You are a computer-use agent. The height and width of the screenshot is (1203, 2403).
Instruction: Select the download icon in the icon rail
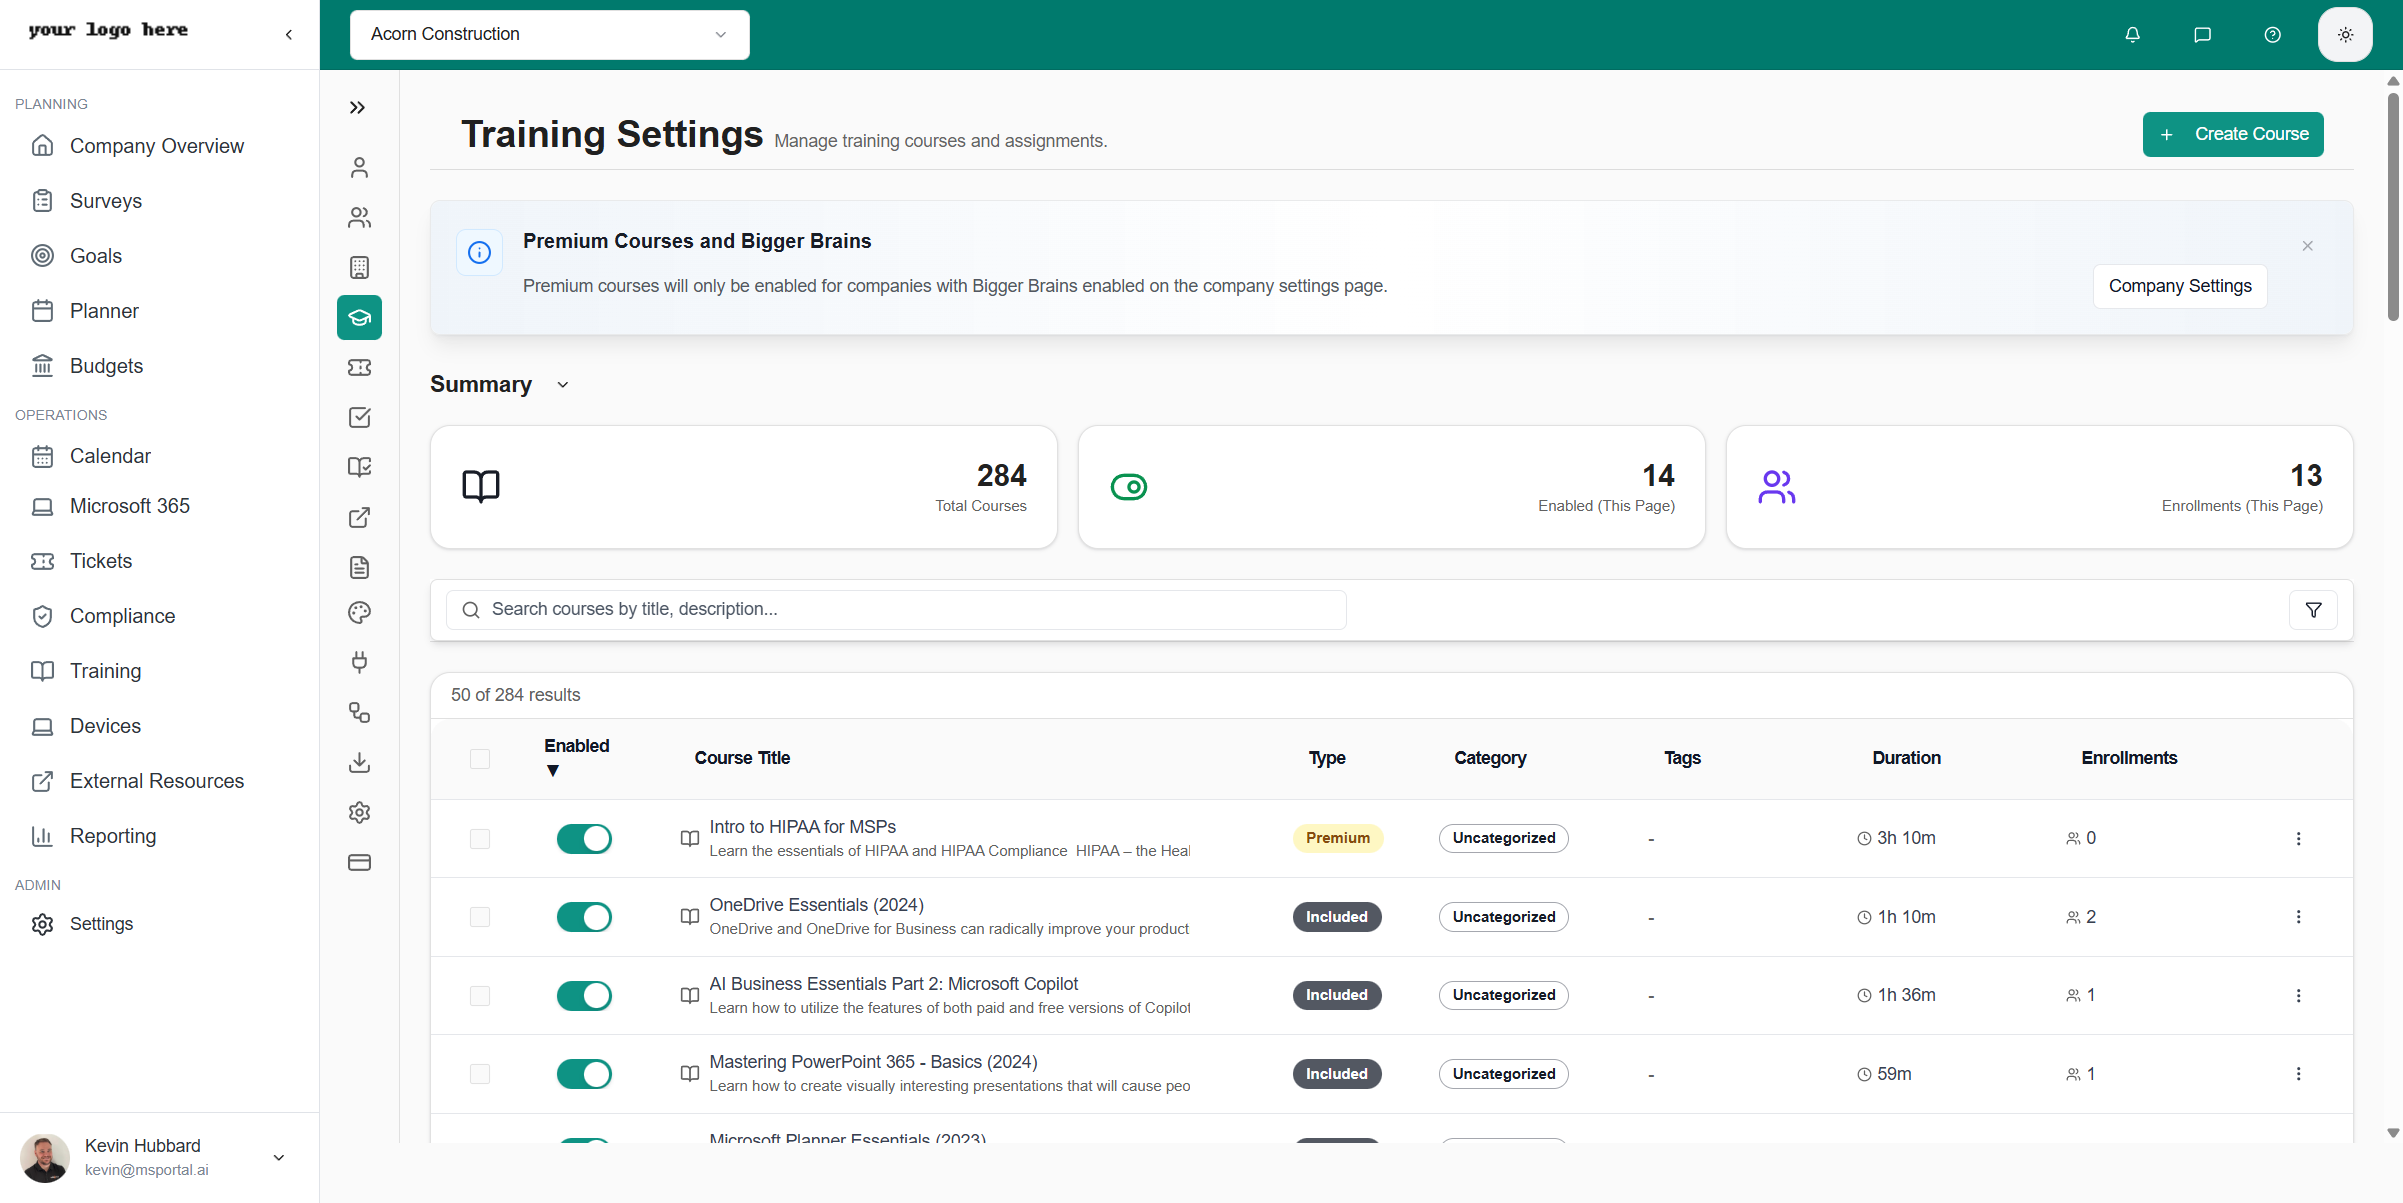coord(359,763)
